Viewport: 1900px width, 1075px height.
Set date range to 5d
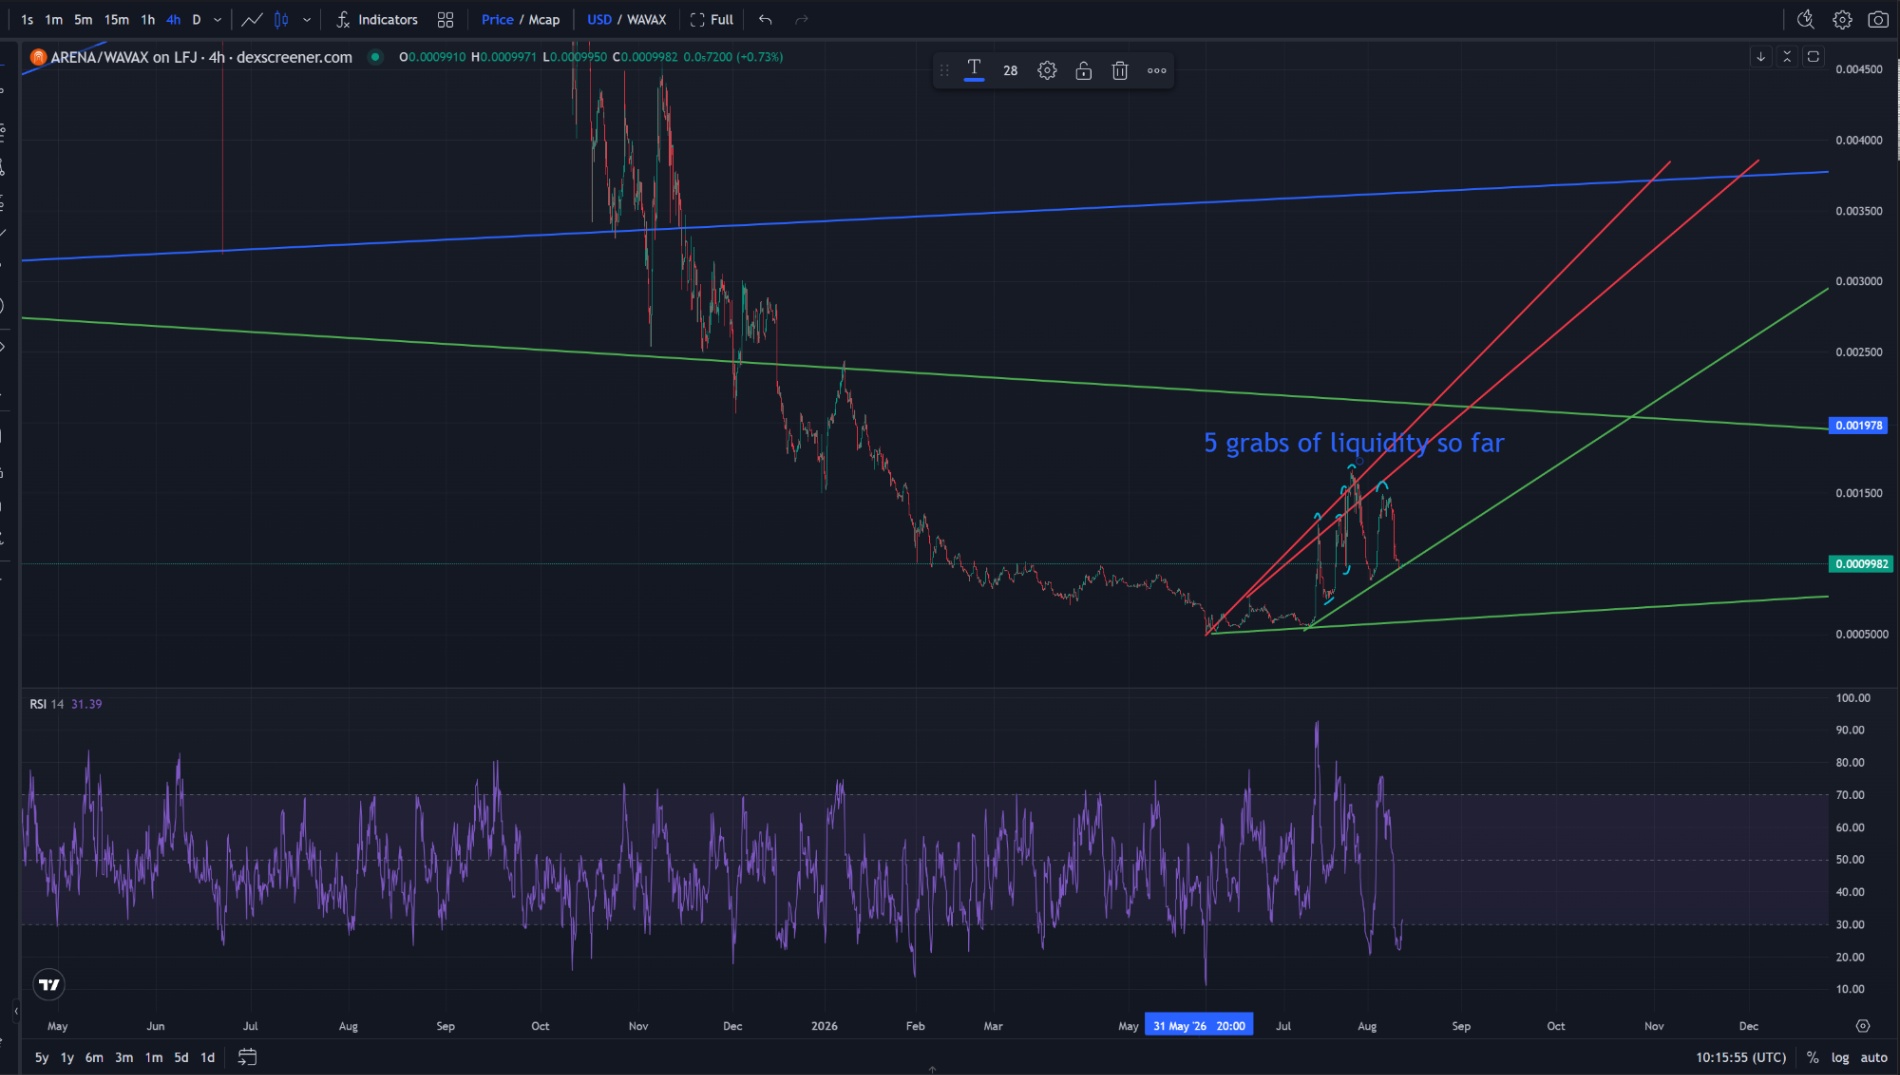[181, 1057]
